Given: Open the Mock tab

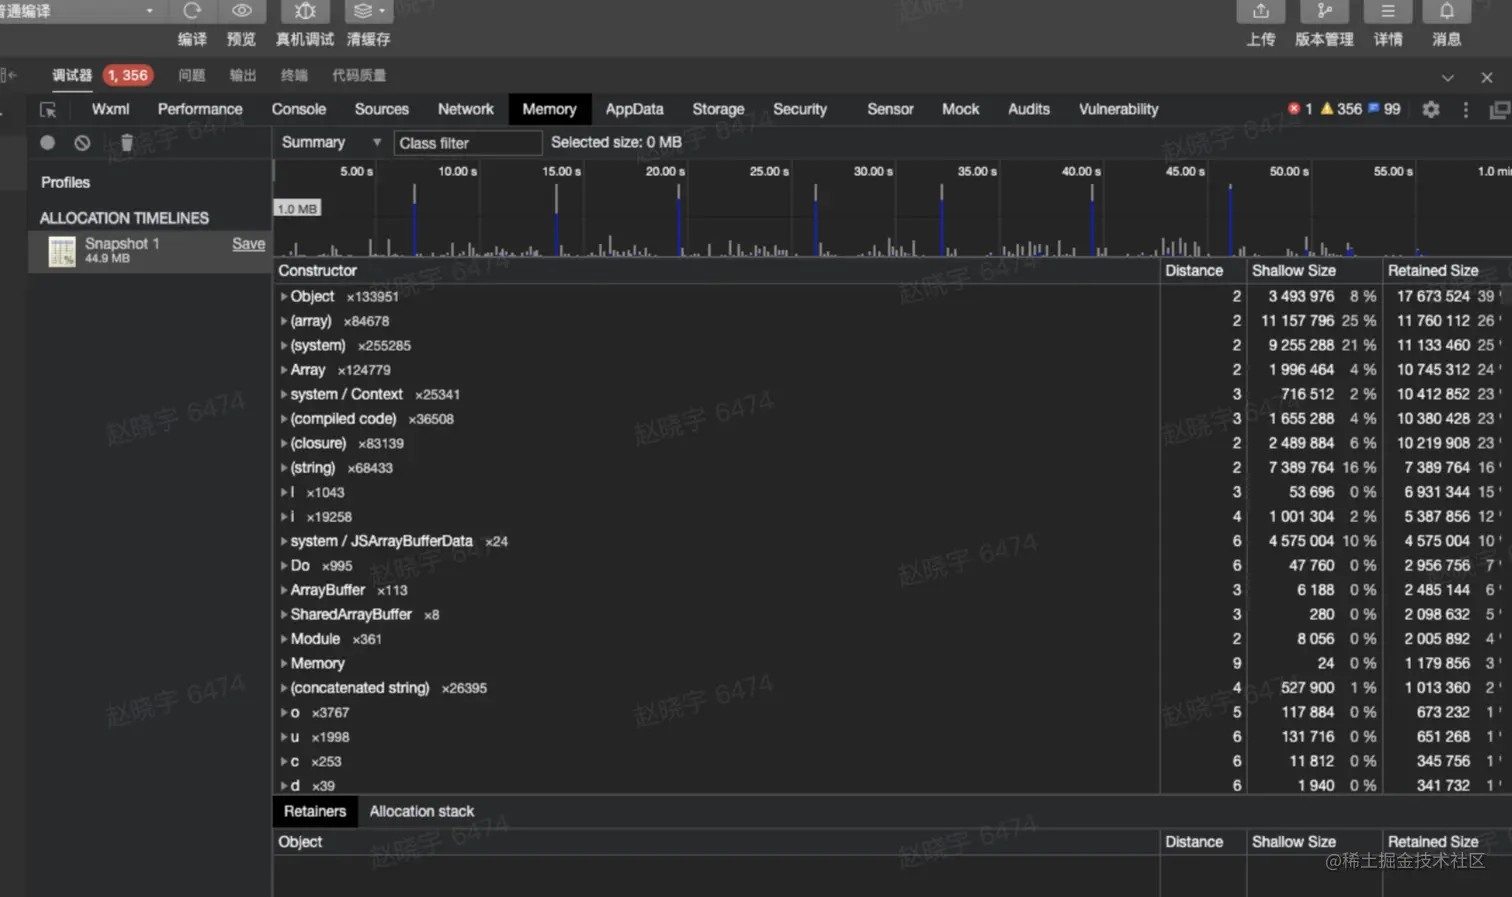Looking at the screenshot, I should [x=961, y=109].
